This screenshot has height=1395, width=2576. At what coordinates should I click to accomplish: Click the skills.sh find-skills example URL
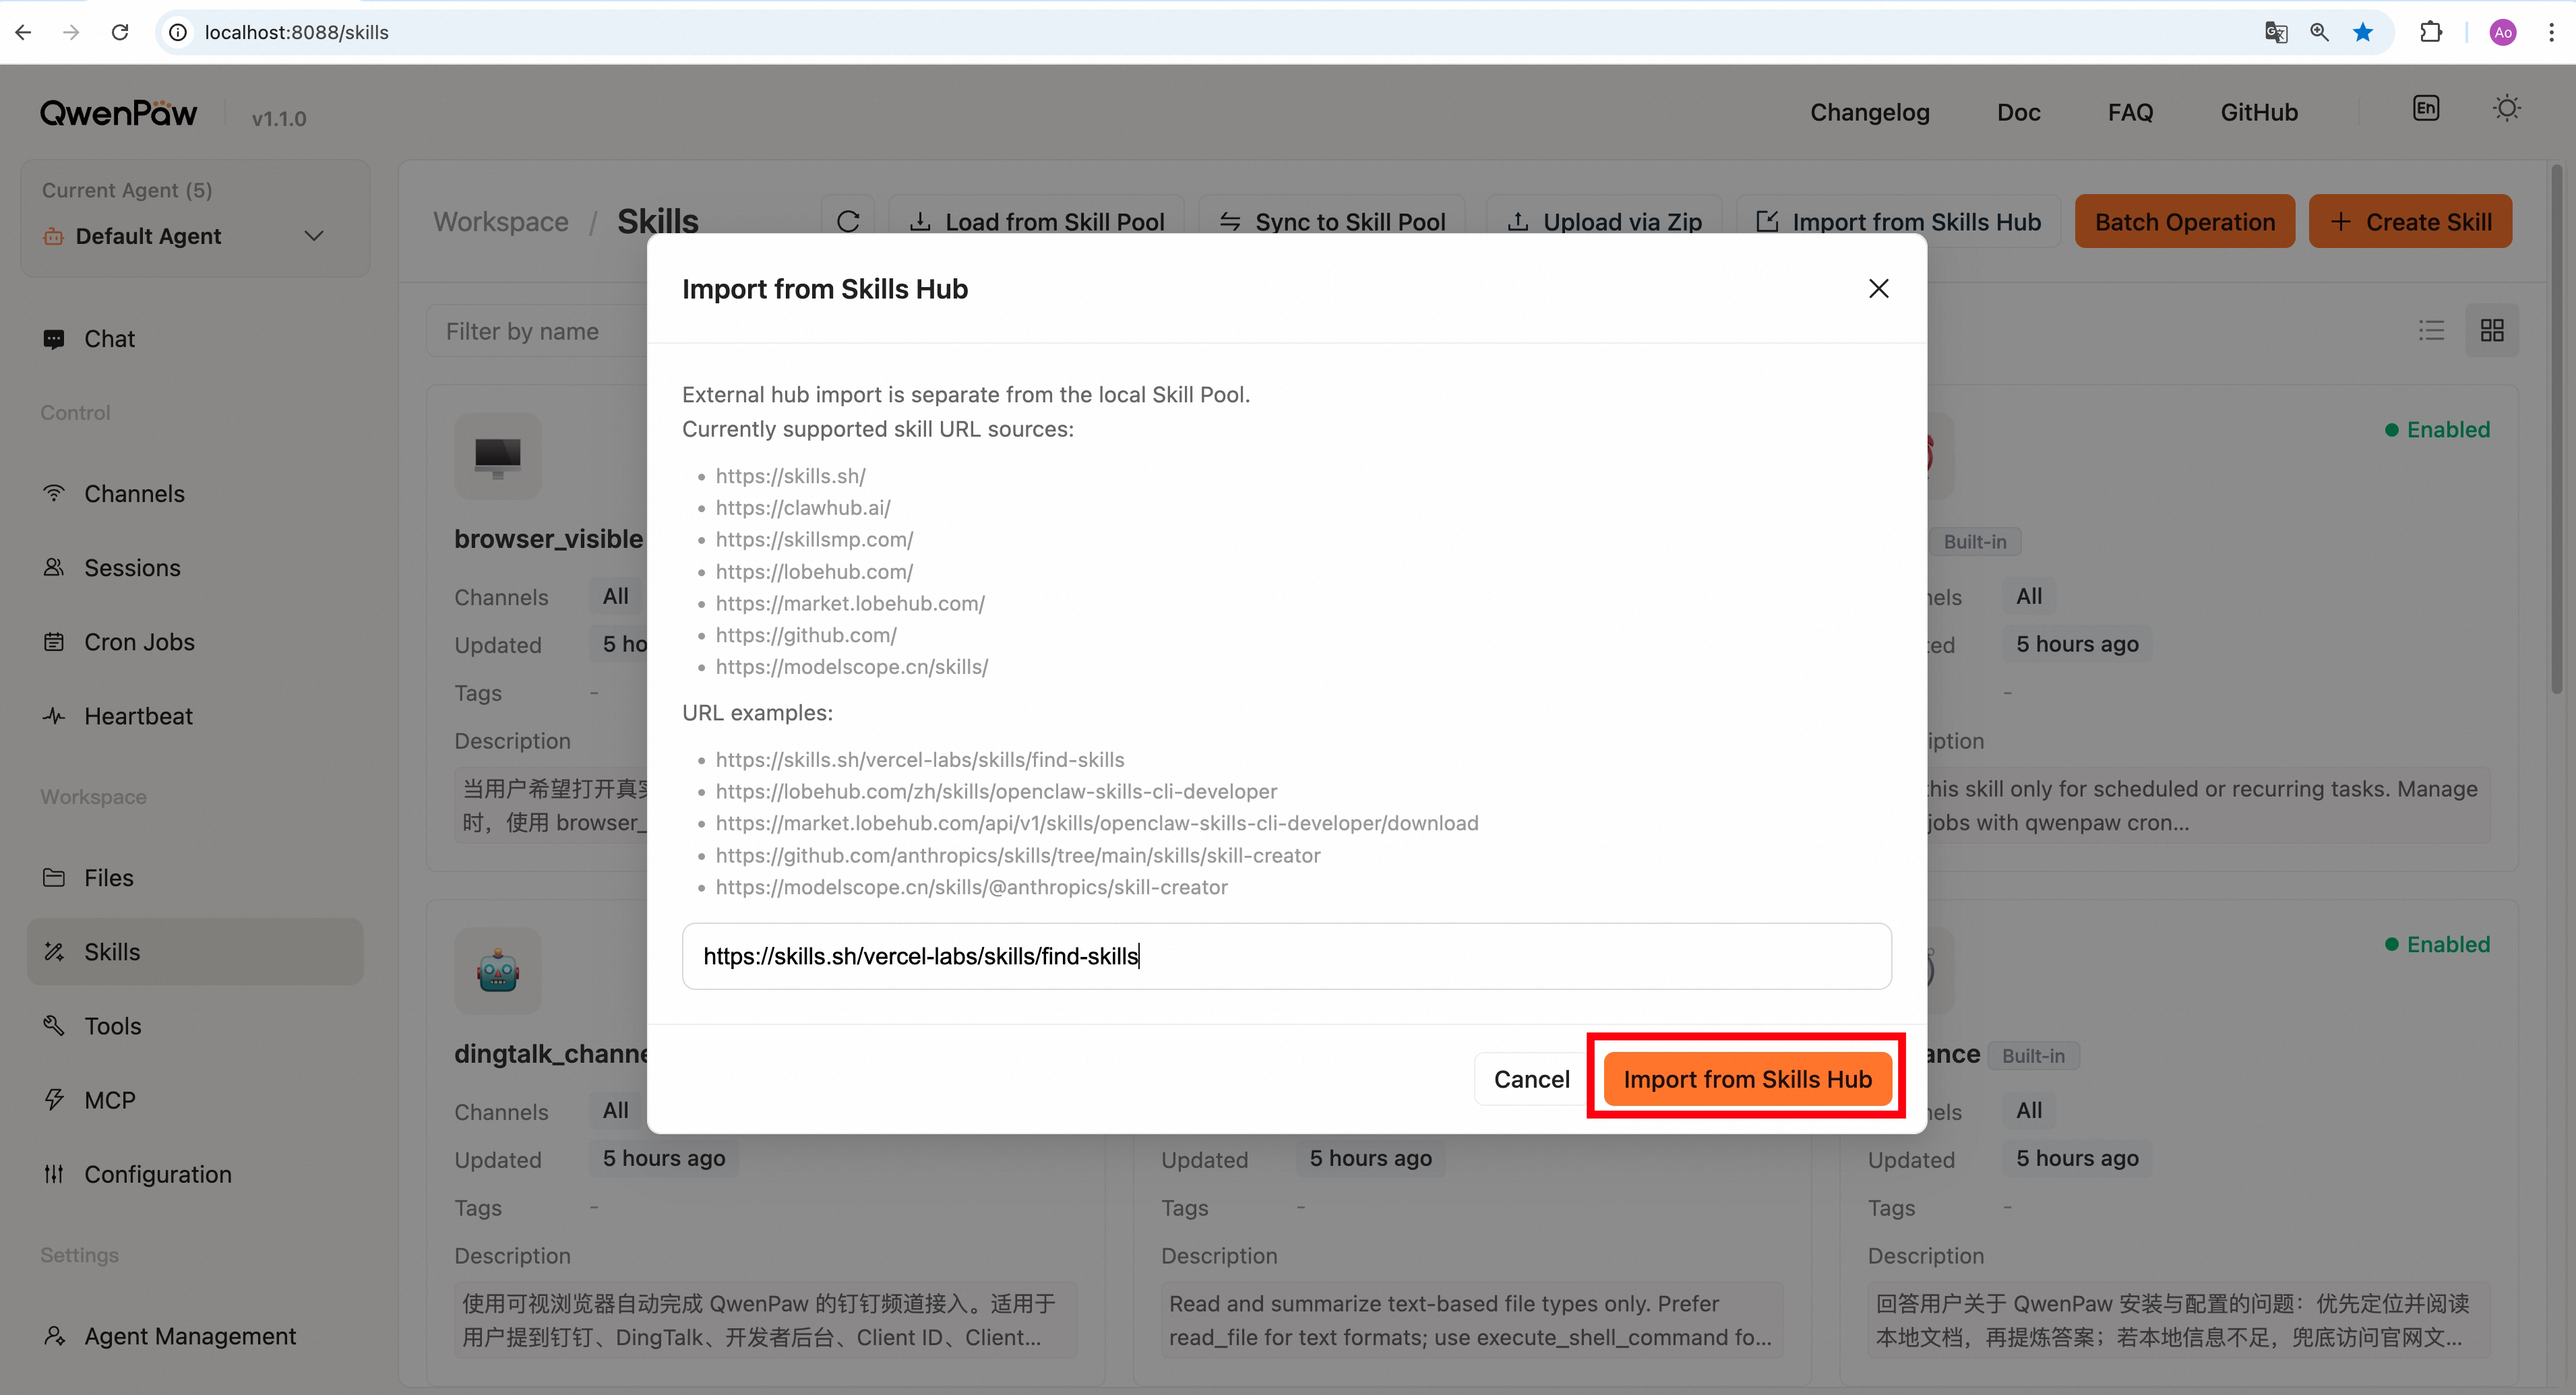click(919, 760)
